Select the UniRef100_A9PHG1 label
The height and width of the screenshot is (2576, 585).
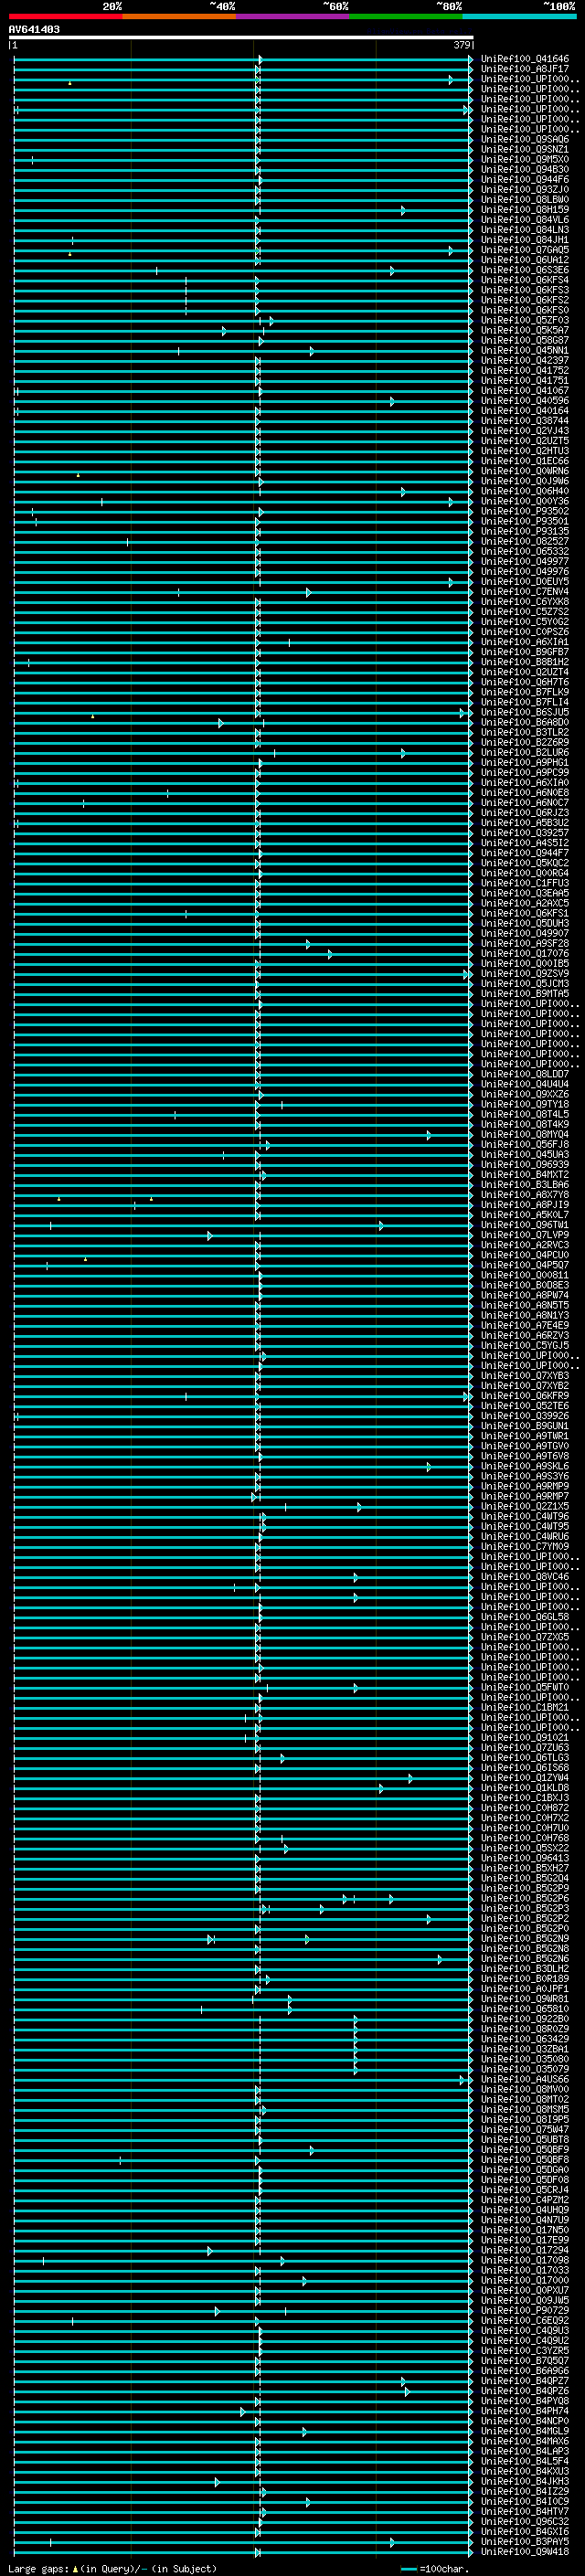point(525,763)
